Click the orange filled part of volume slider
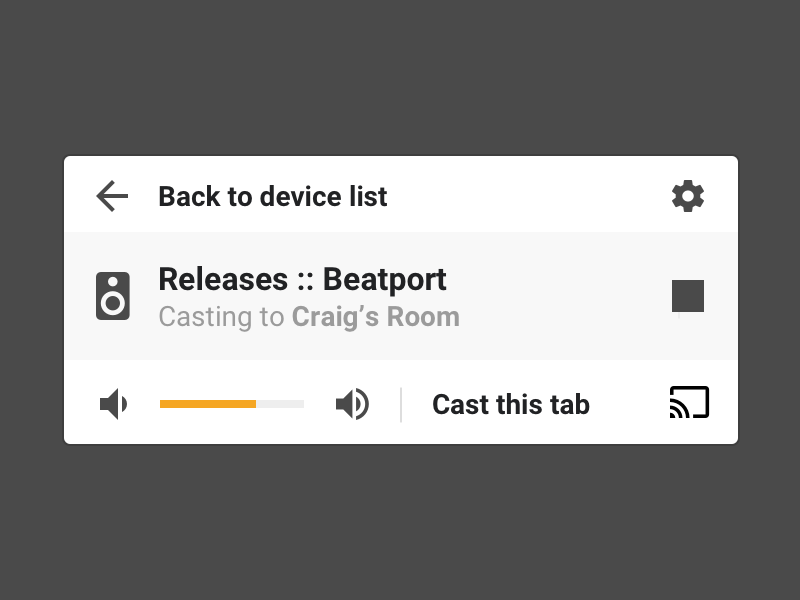 pyautogui.click(x=207, y=404)
